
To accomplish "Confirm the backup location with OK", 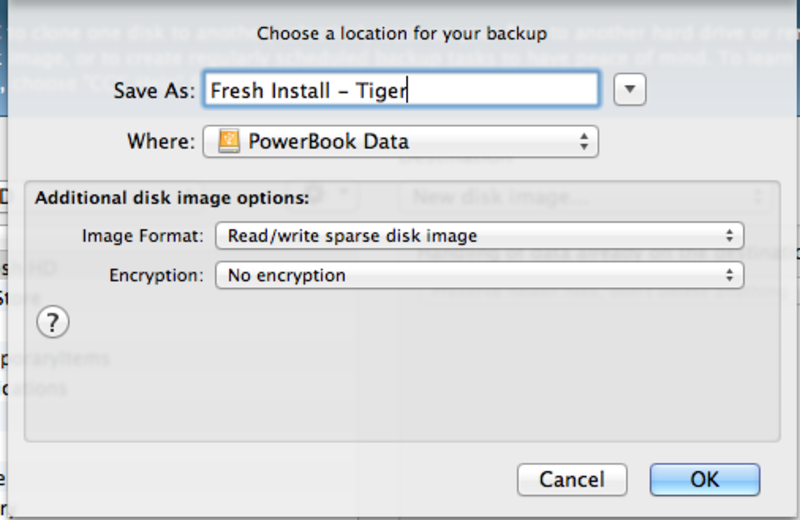I will coord(704,479).
